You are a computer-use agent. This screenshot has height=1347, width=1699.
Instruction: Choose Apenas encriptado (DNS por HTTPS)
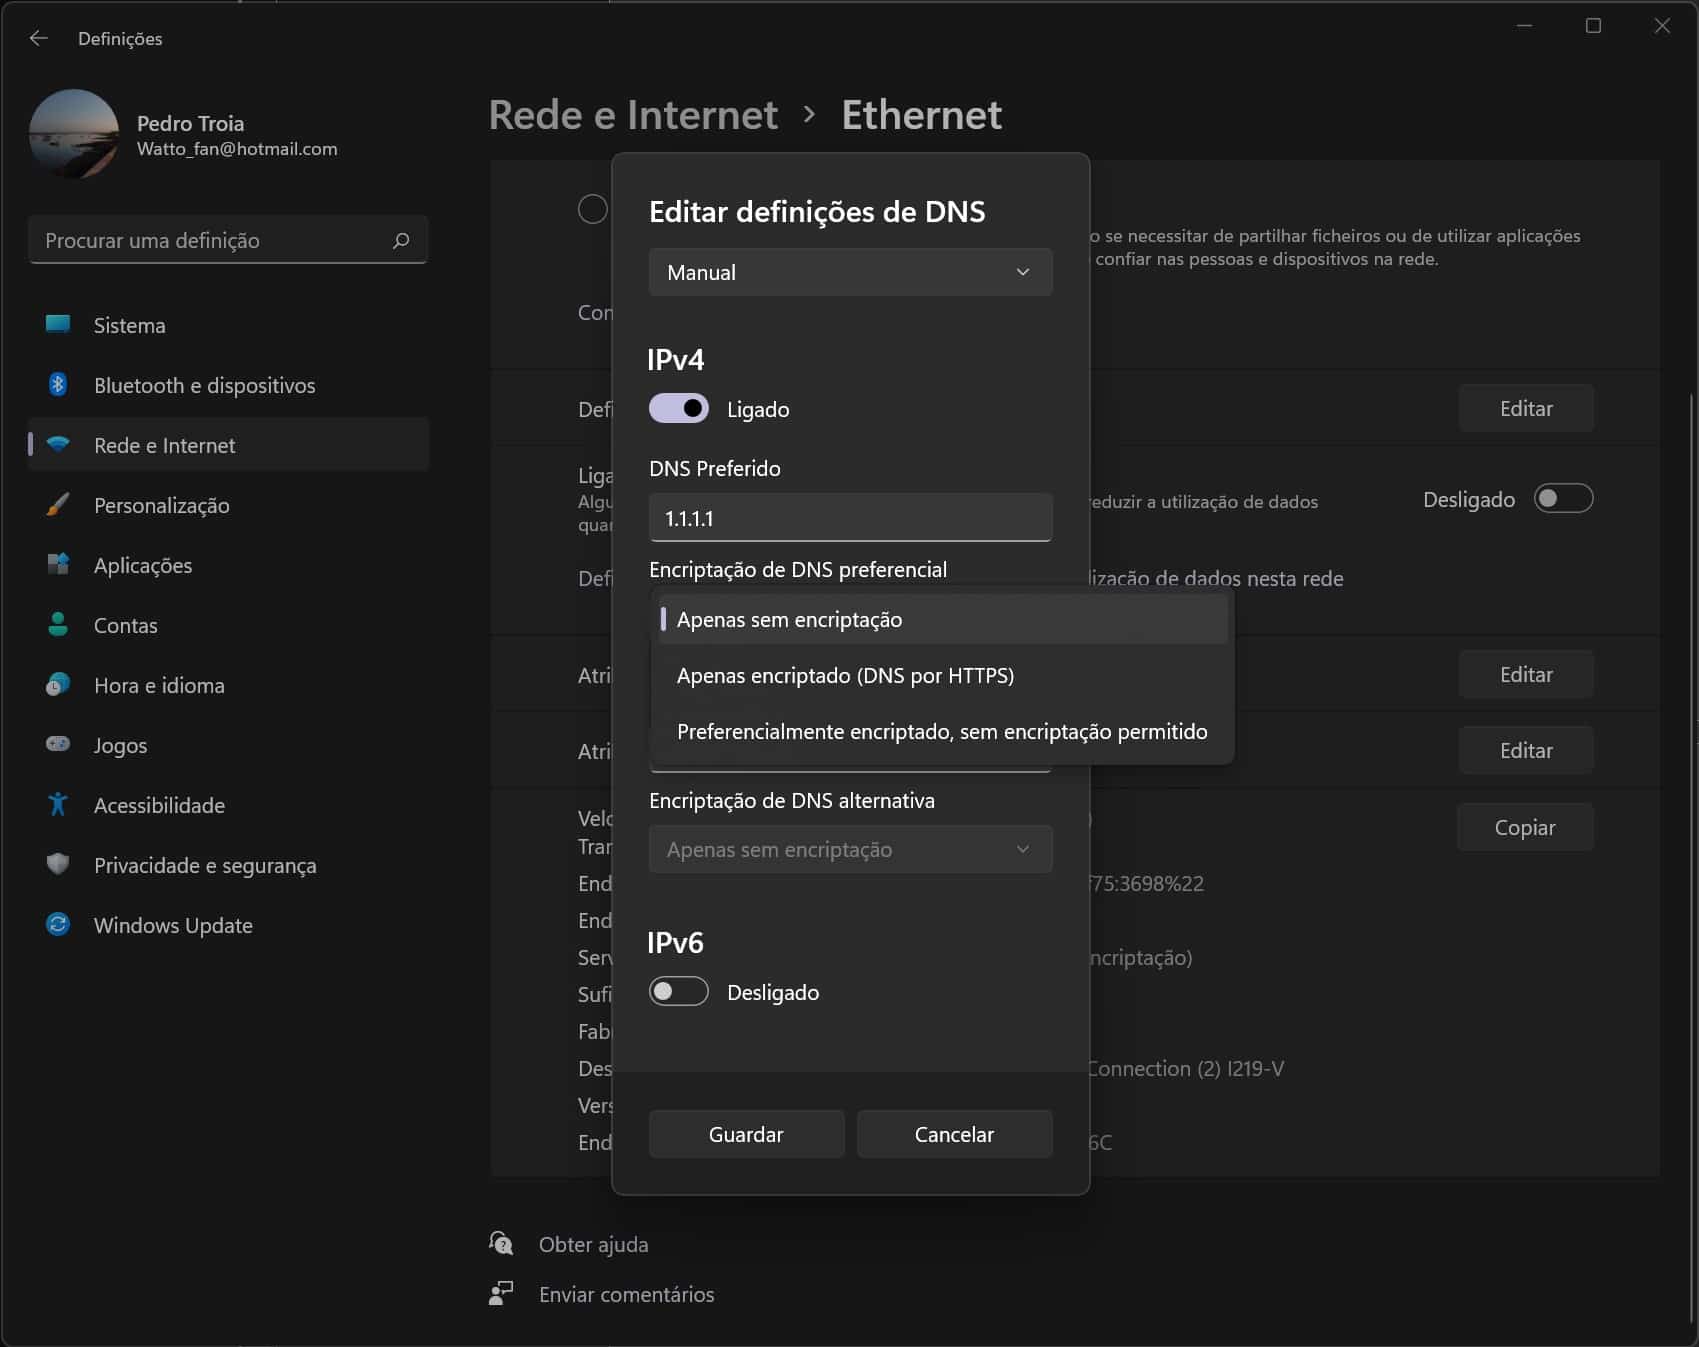845,676
